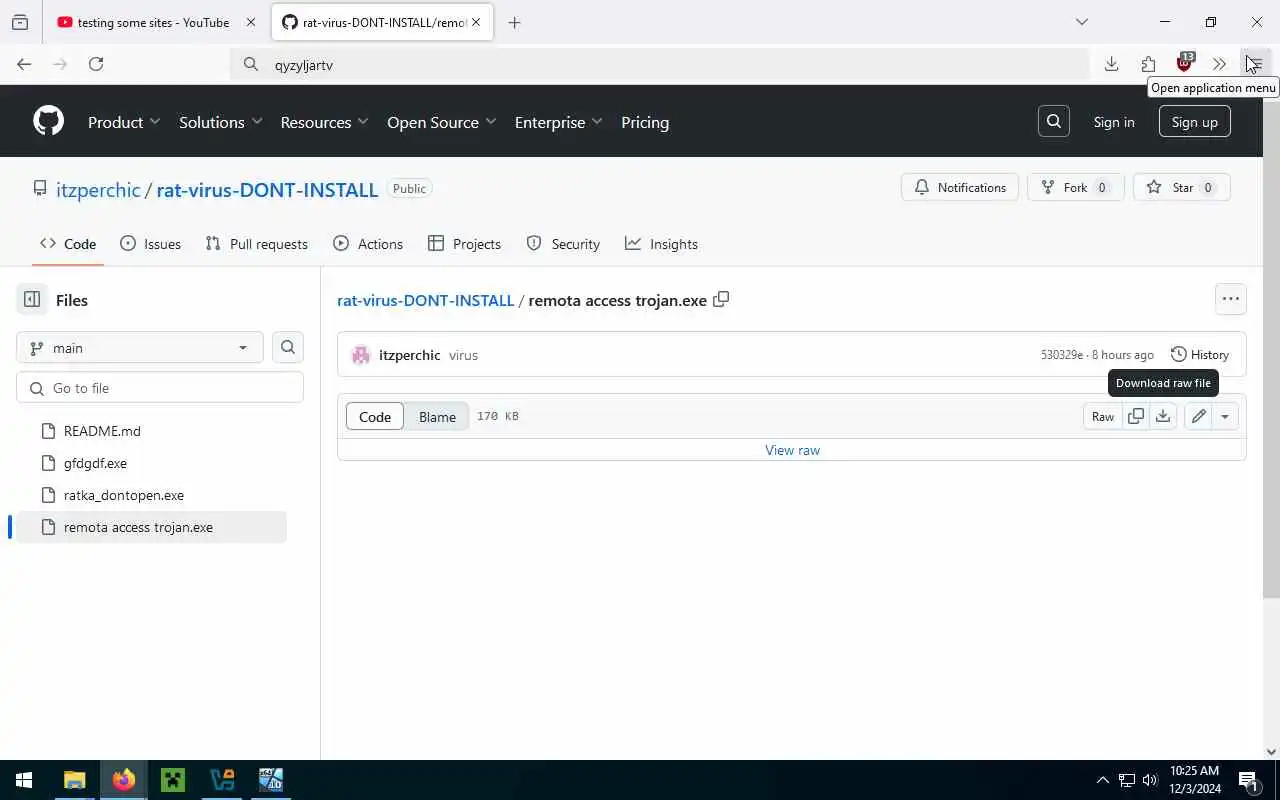
Task: Collapse the Files side panel icon
Action: click(32, 299)
